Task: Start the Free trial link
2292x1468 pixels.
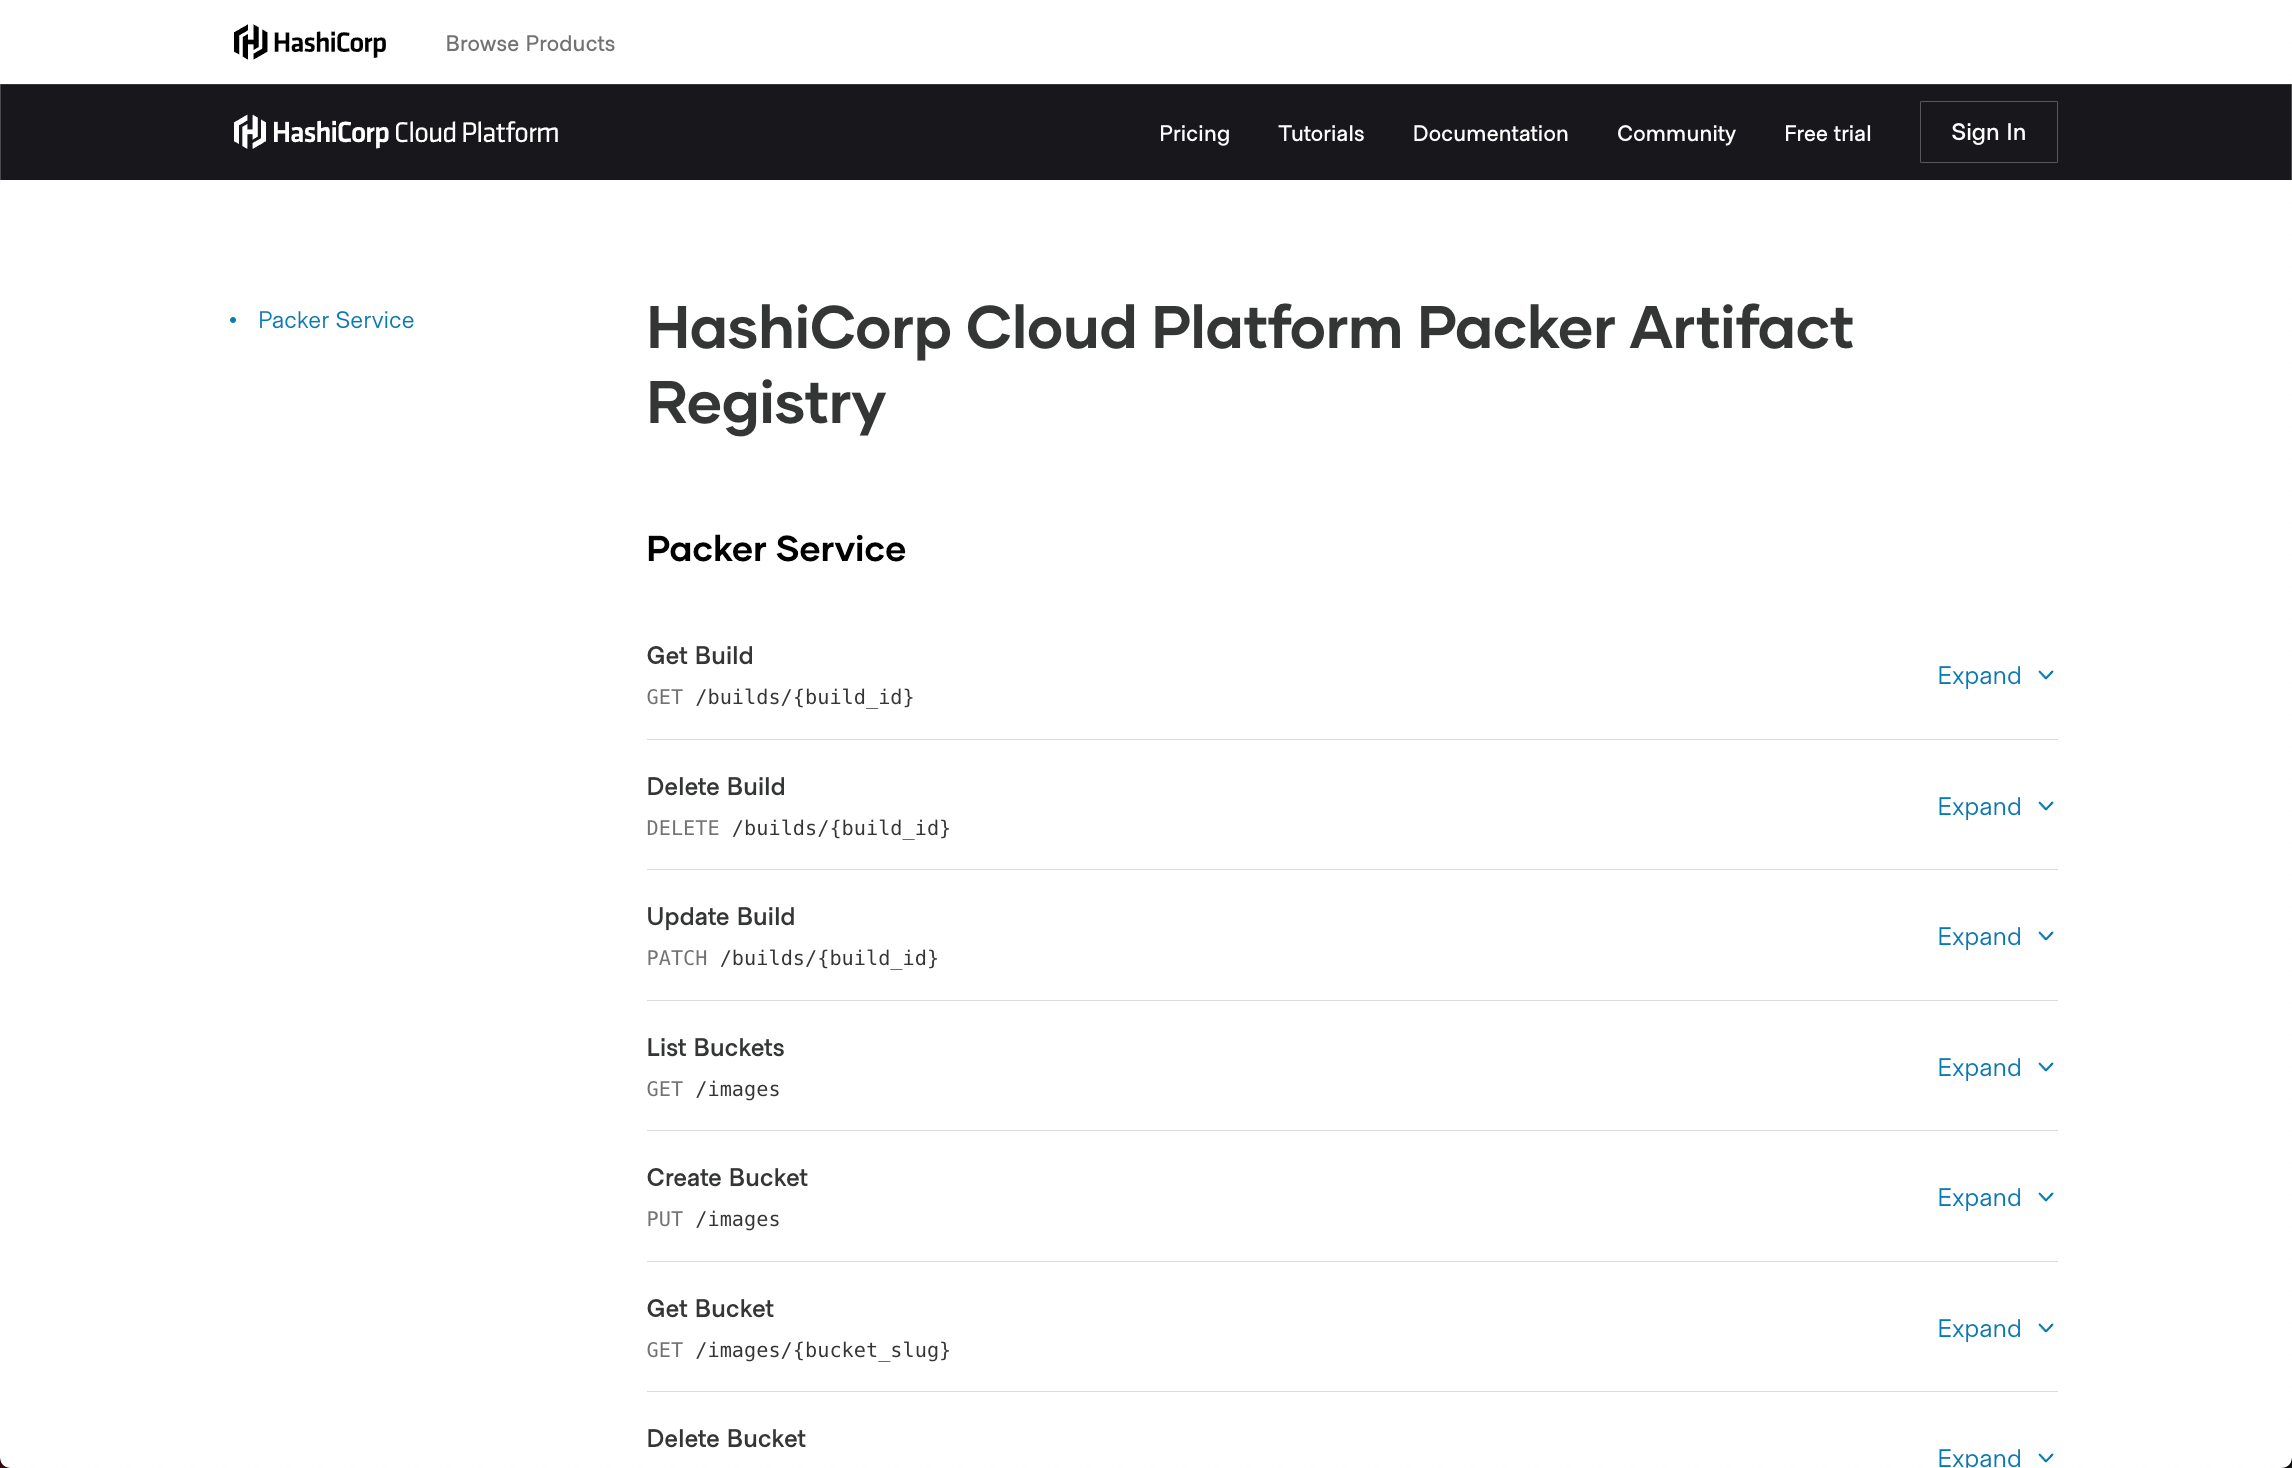Action: 1827,133
